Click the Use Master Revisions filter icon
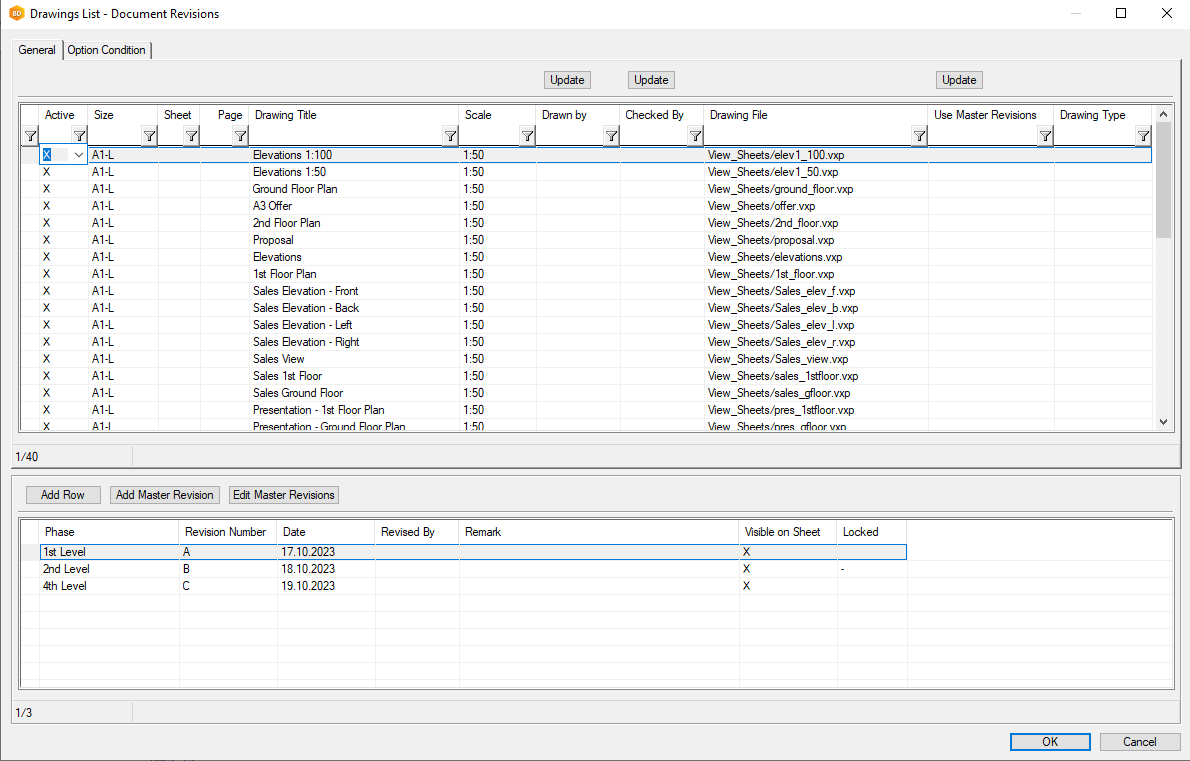 pos(1045,136)
